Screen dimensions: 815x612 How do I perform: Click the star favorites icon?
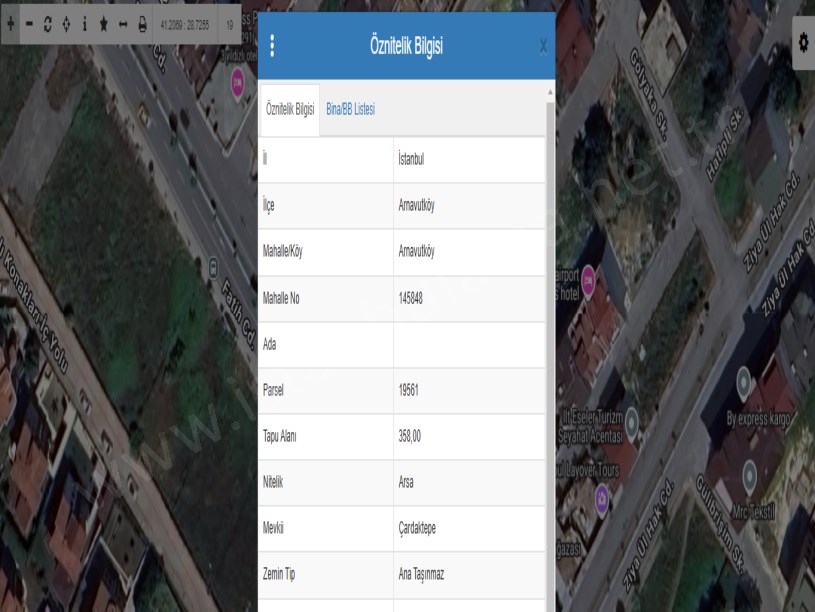pyautogui.click(x=104, y=23)
